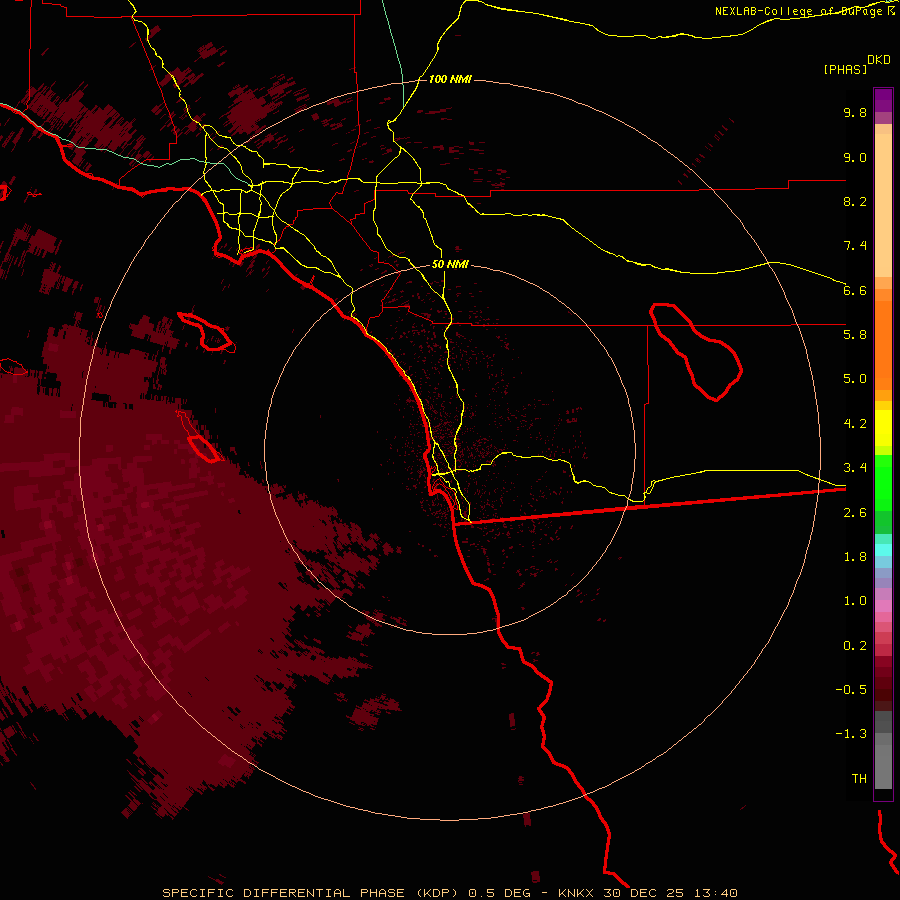Viewport: 900px width, 900px height.
Task: Select the 7.4 scale label
Action: (x=855, y=246)
